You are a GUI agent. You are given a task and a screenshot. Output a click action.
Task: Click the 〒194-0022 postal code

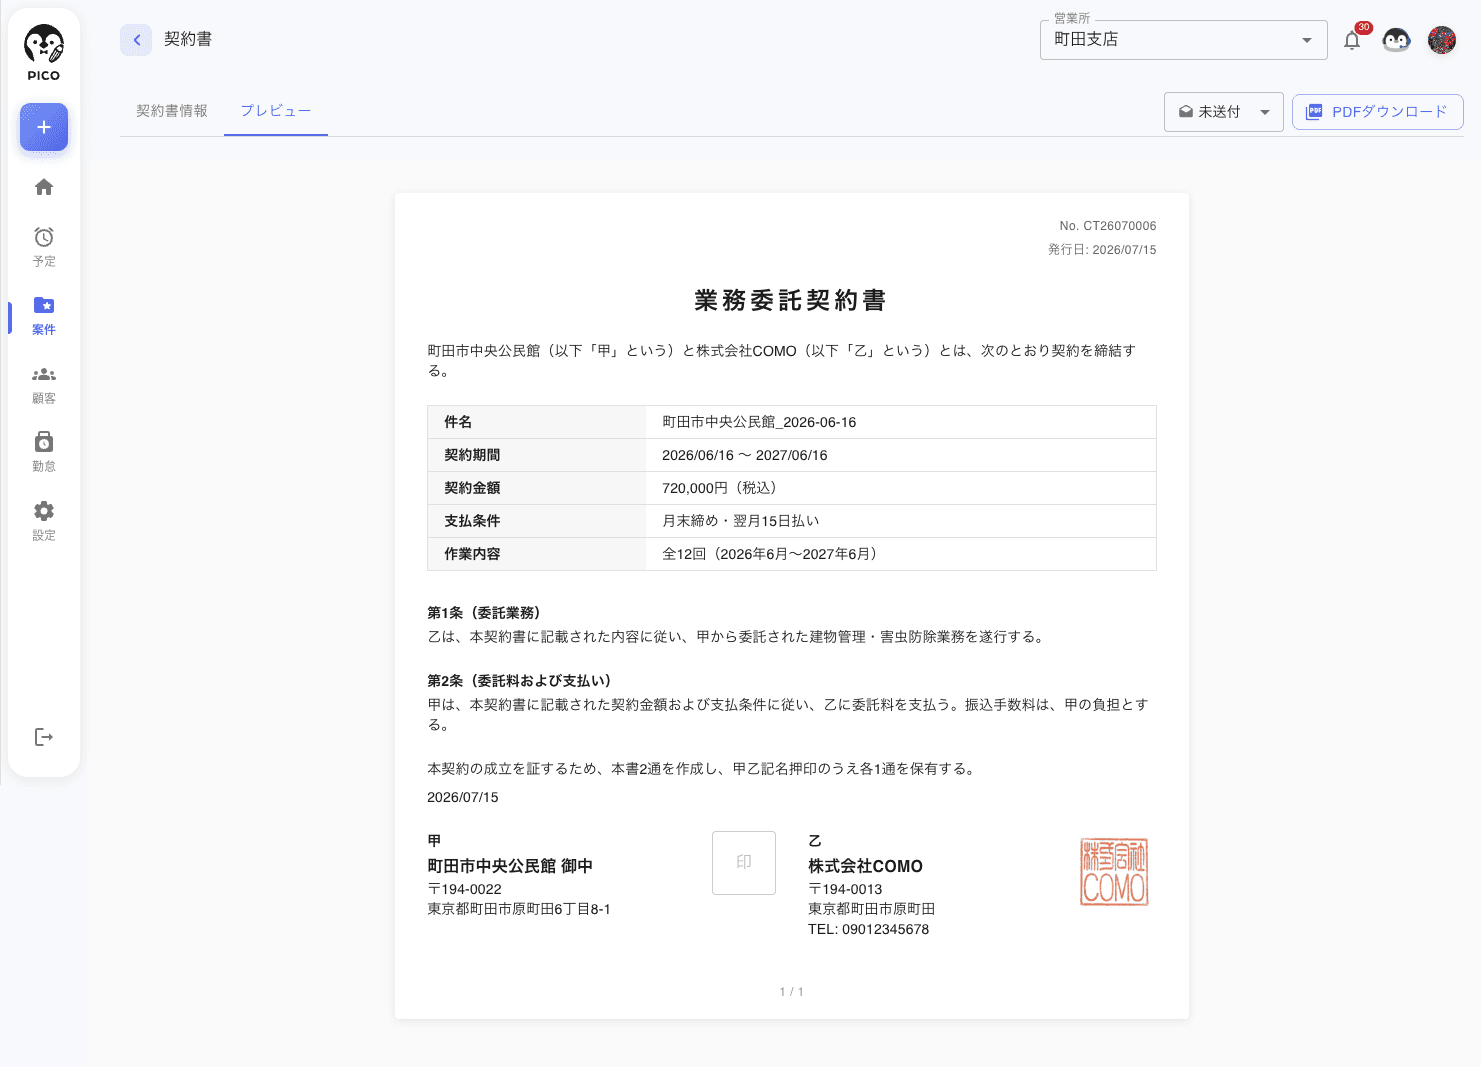(464, 889)
